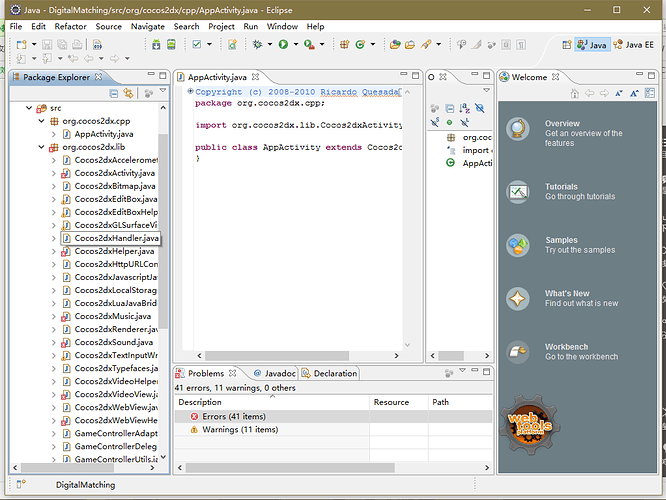Click the Overview globe icon
This screenshot has width=666, height=500.
click(x=518, y=129)
